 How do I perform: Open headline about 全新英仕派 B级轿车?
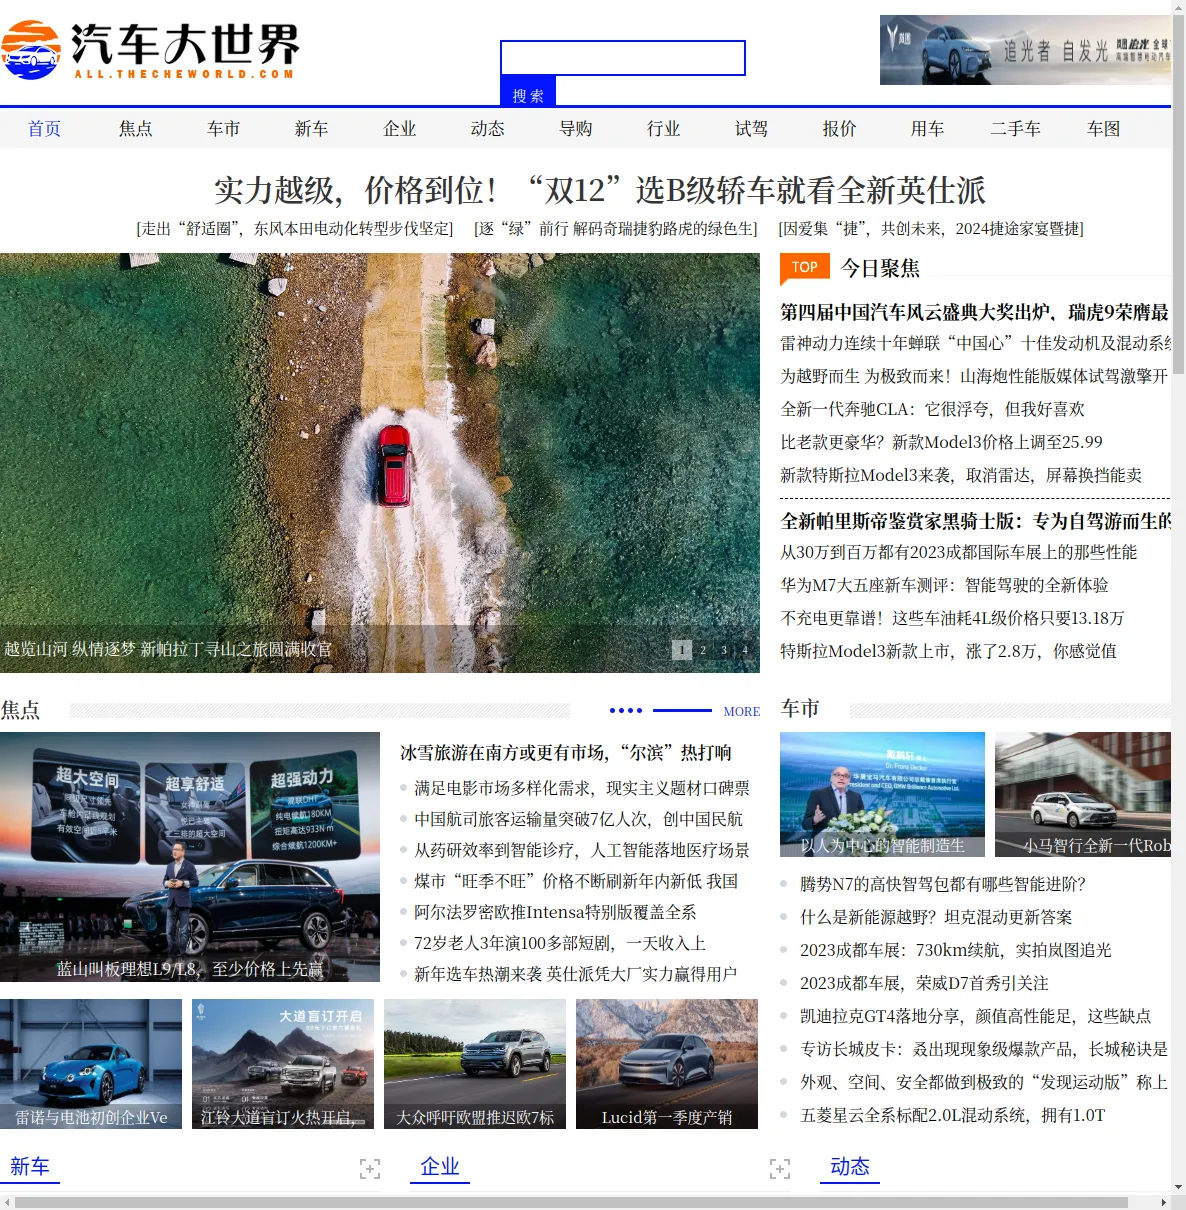[x=600, y=190]
